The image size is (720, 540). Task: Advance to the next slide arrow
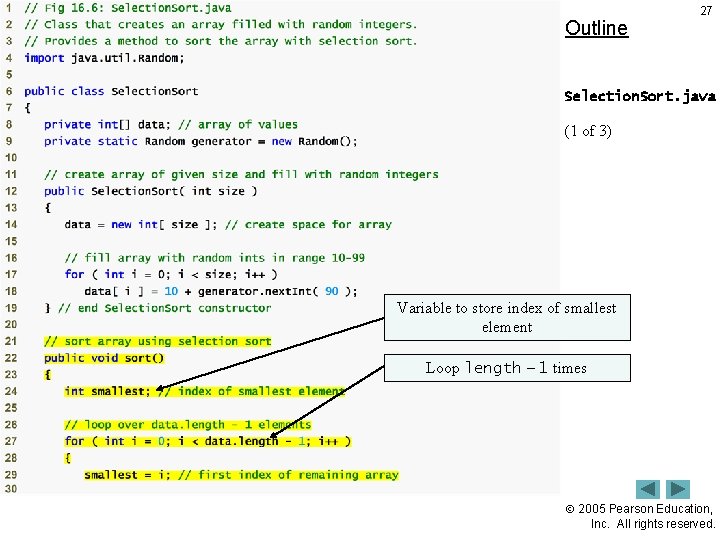pyautogui.click(x=678, y=489)
